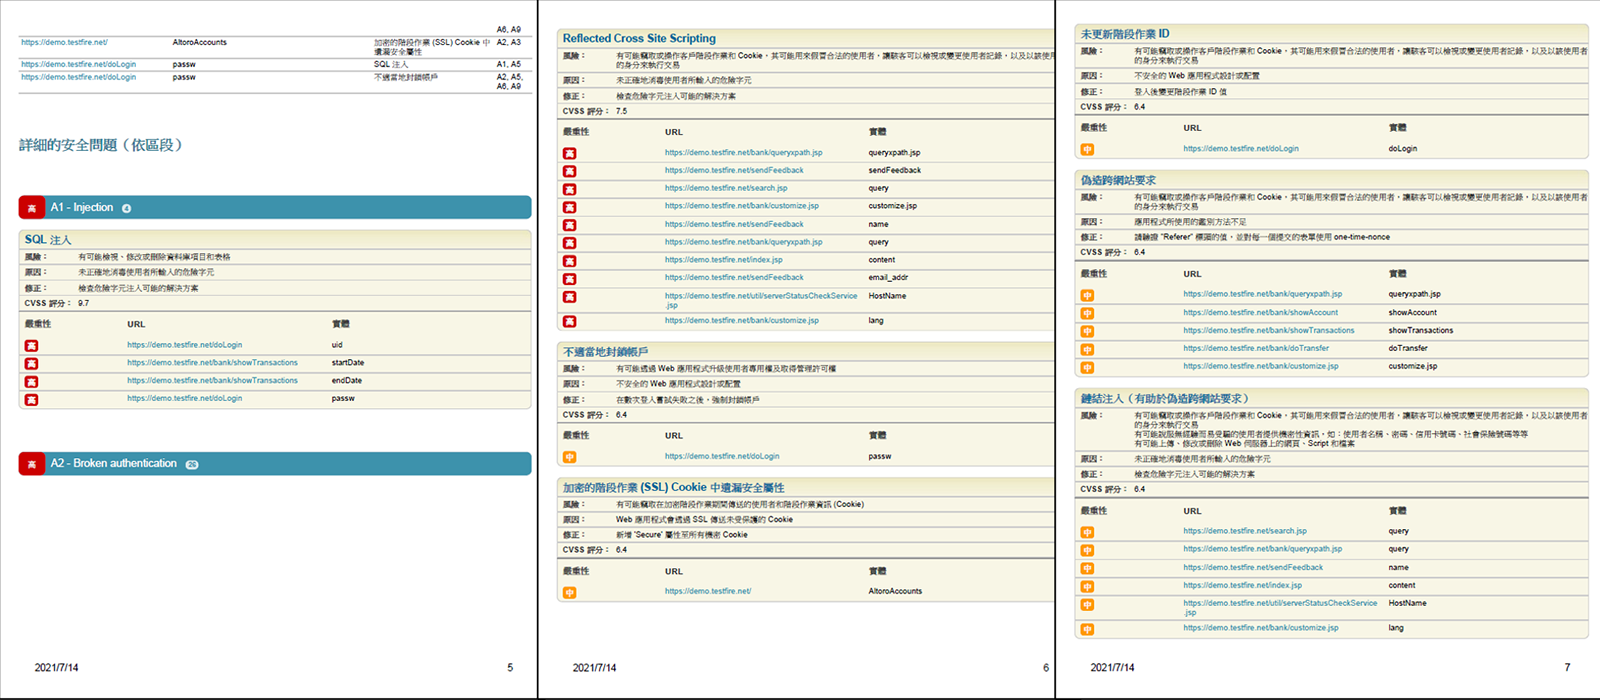Click the count badge 26 beside Broken authentication
1600x700 pixels.
pyautogui.click(x=192, y=464)
